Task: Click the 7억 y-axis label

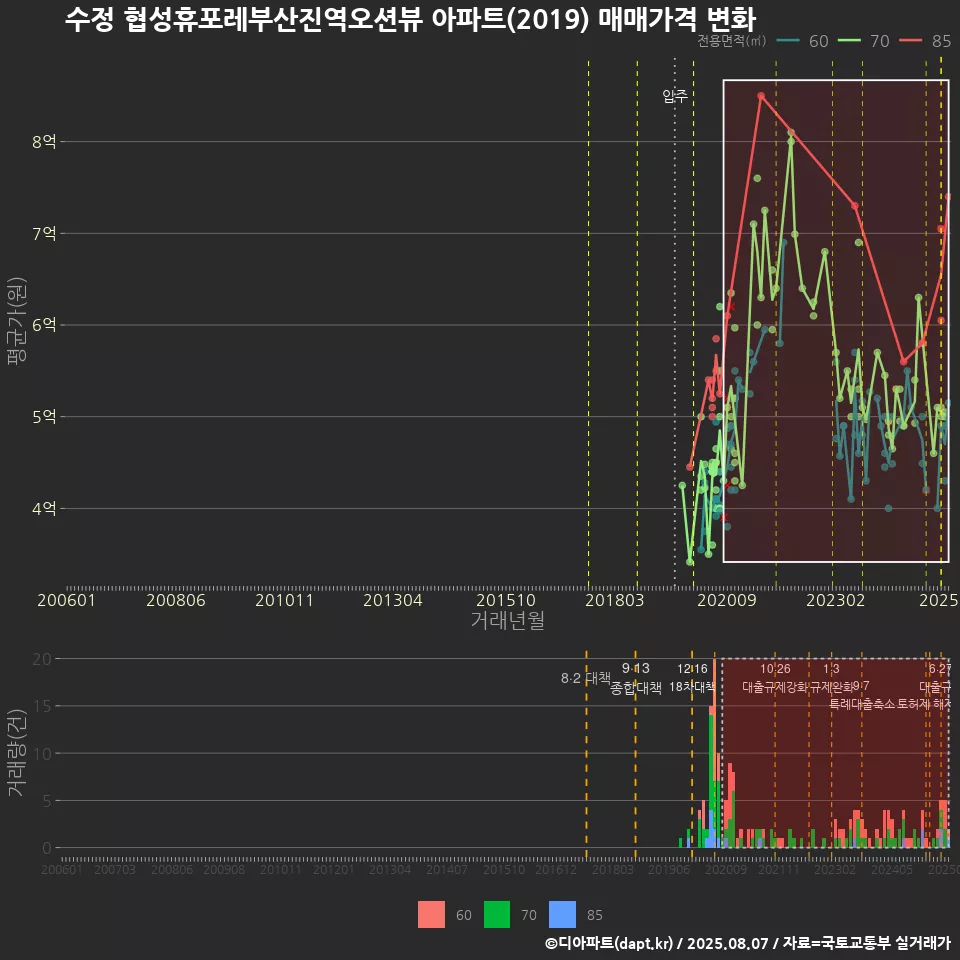Action: pos(44,233)
